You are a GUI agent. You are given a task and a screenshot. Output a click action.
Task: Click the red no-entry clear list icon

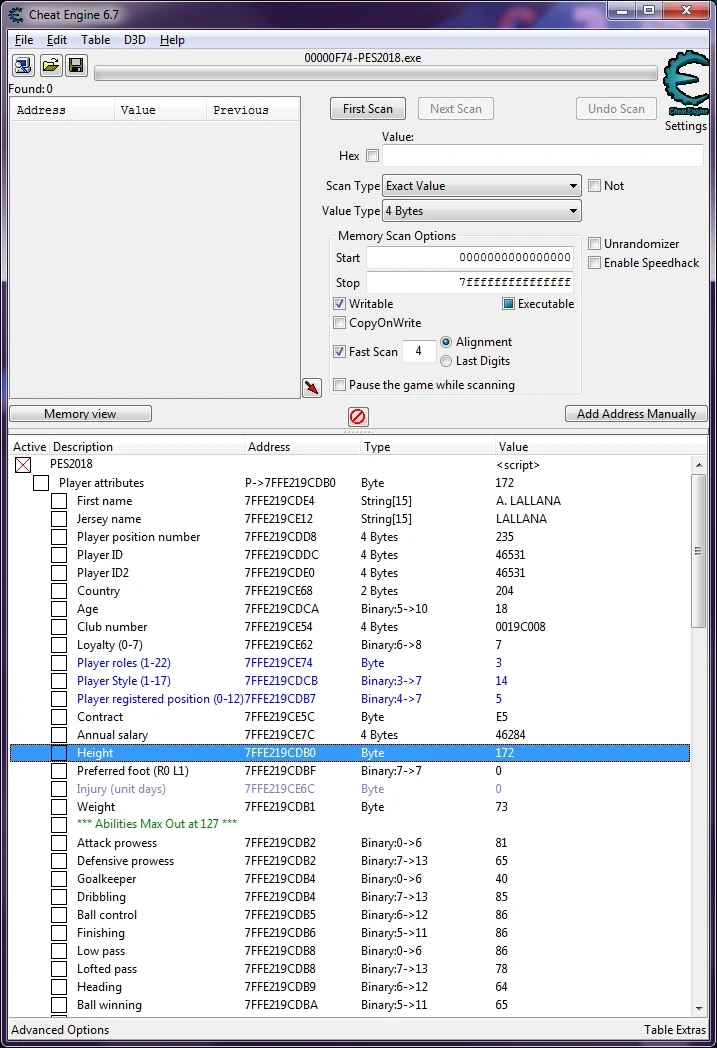click(x=357, y=416)
